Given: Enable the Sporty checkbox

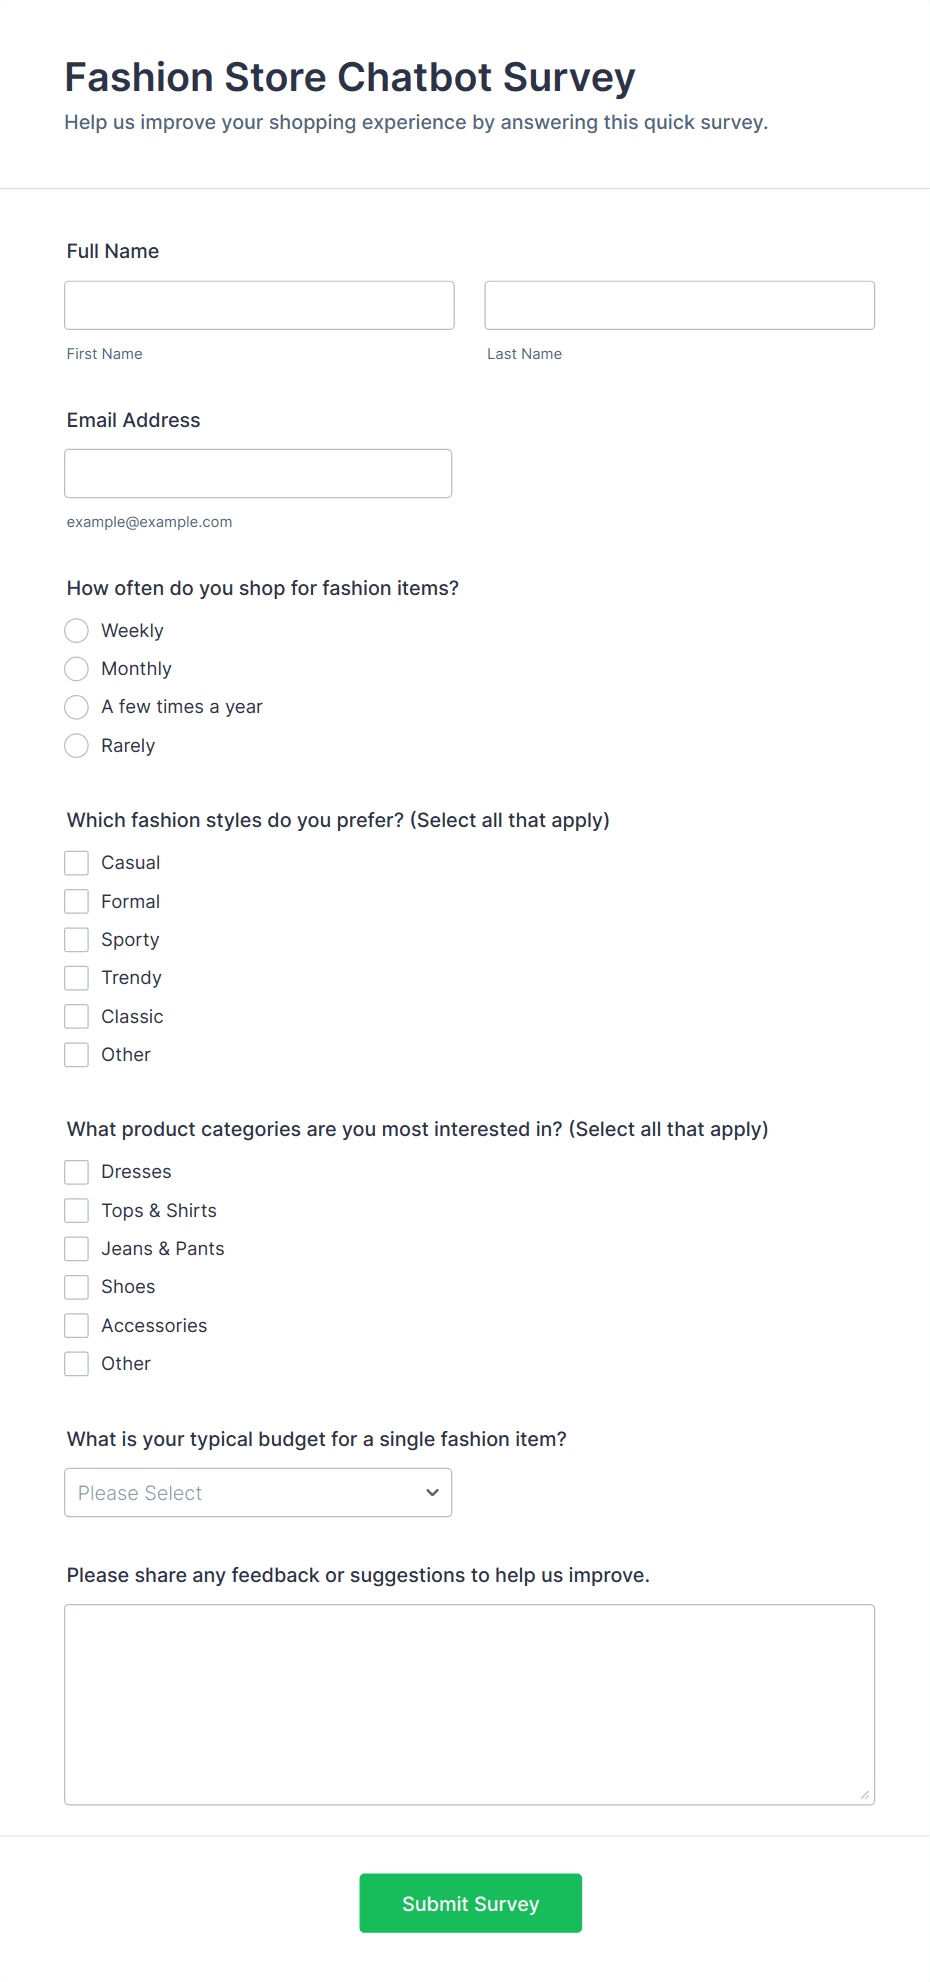Looking at the screenshot, I should [x=77, y=940].
